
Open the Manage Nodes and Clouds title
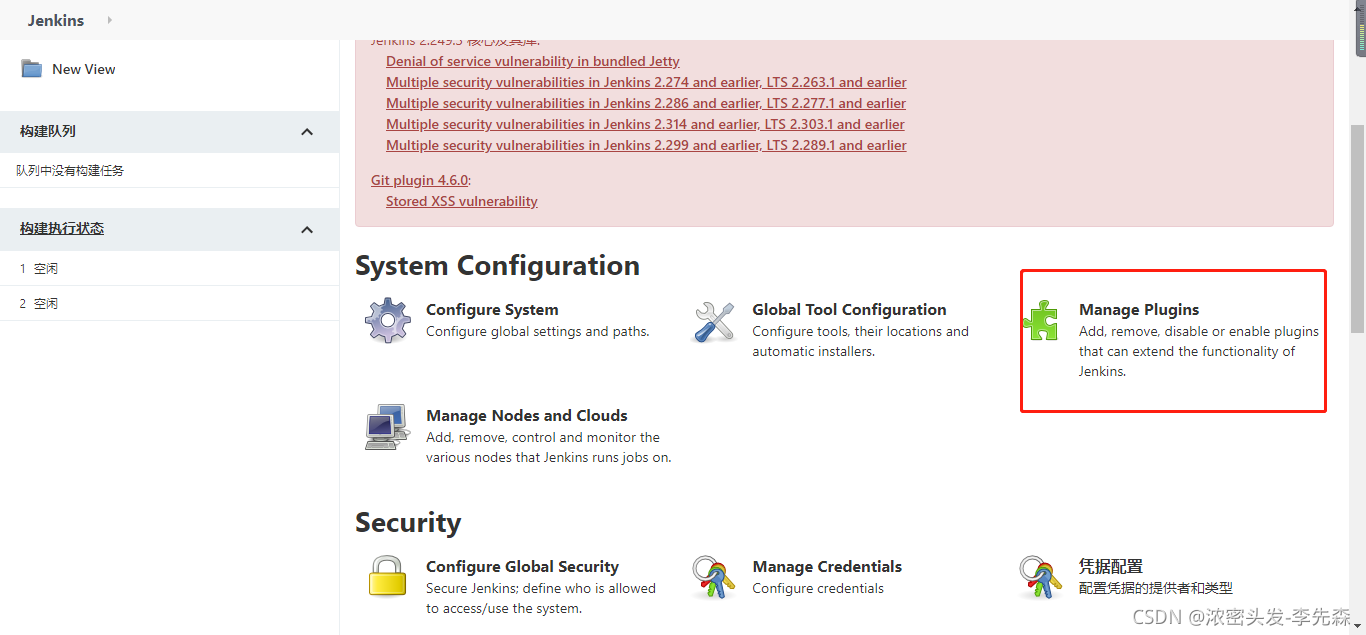[x=527, y=416]
